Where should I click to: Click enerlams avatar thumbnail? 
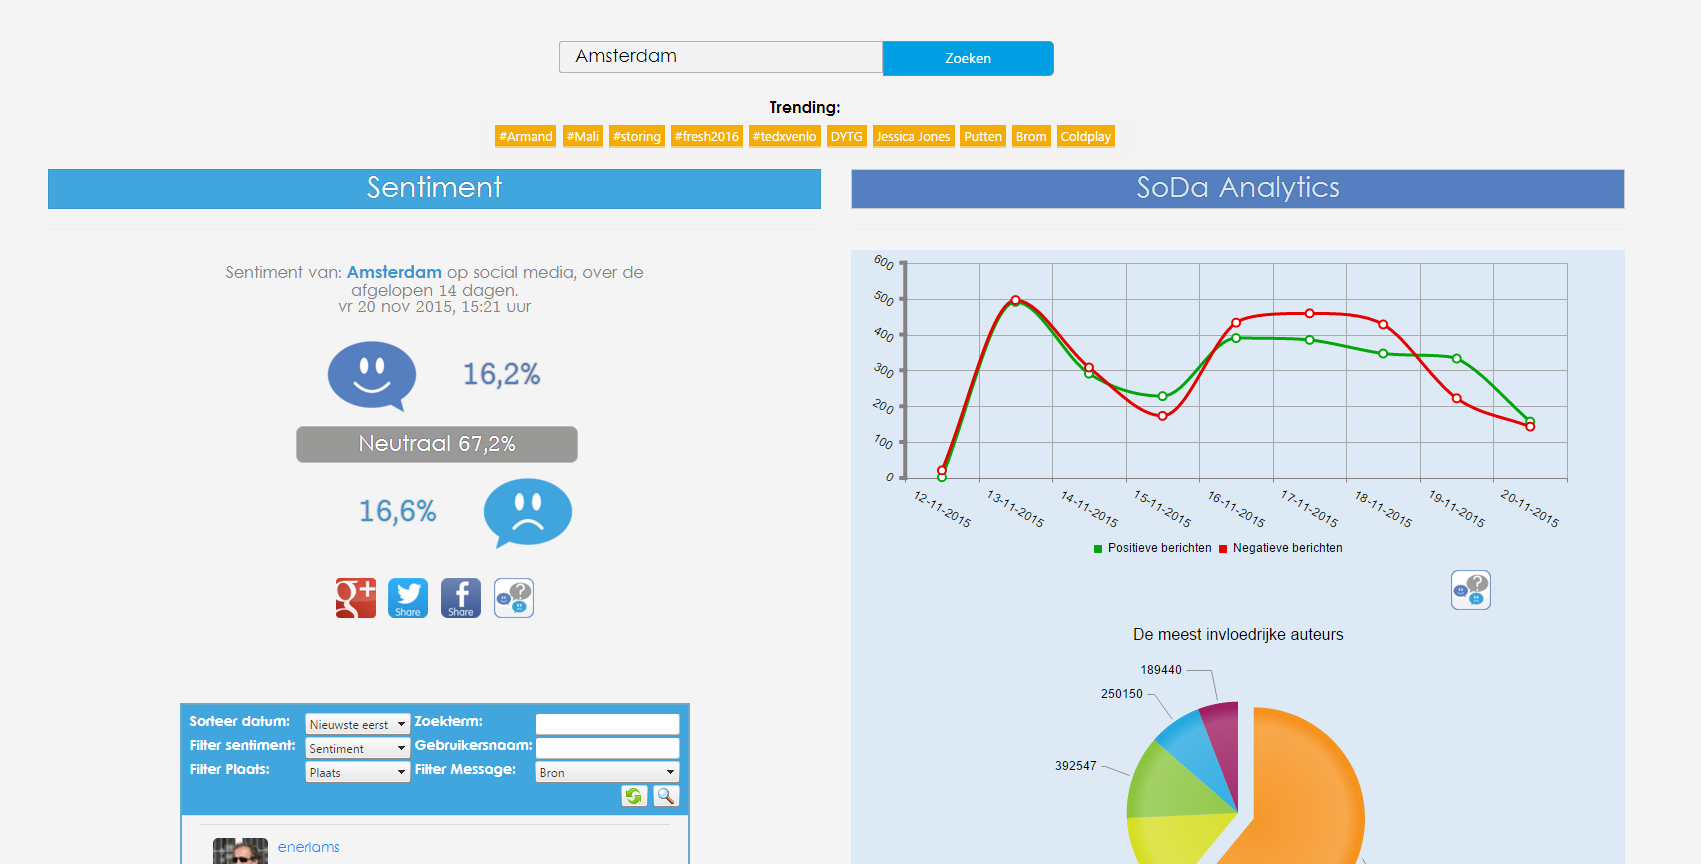click(240, 851)
